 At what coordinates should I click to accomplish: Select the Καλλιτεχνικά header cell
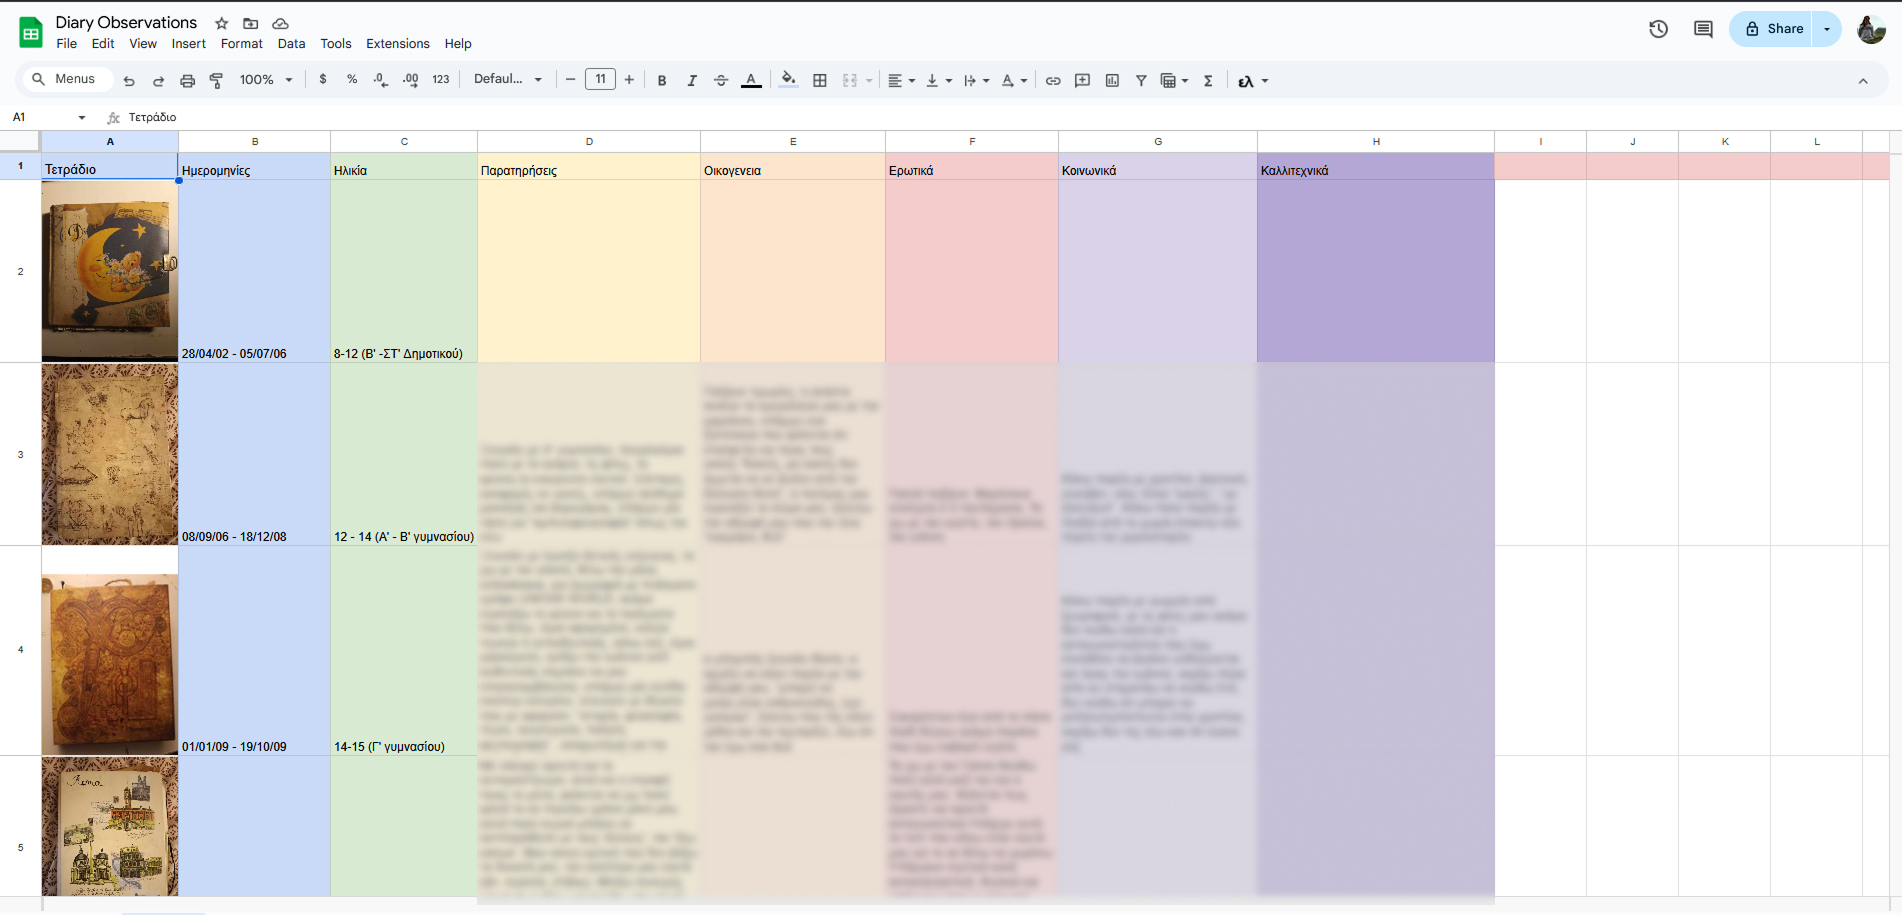pos(1376,167)
